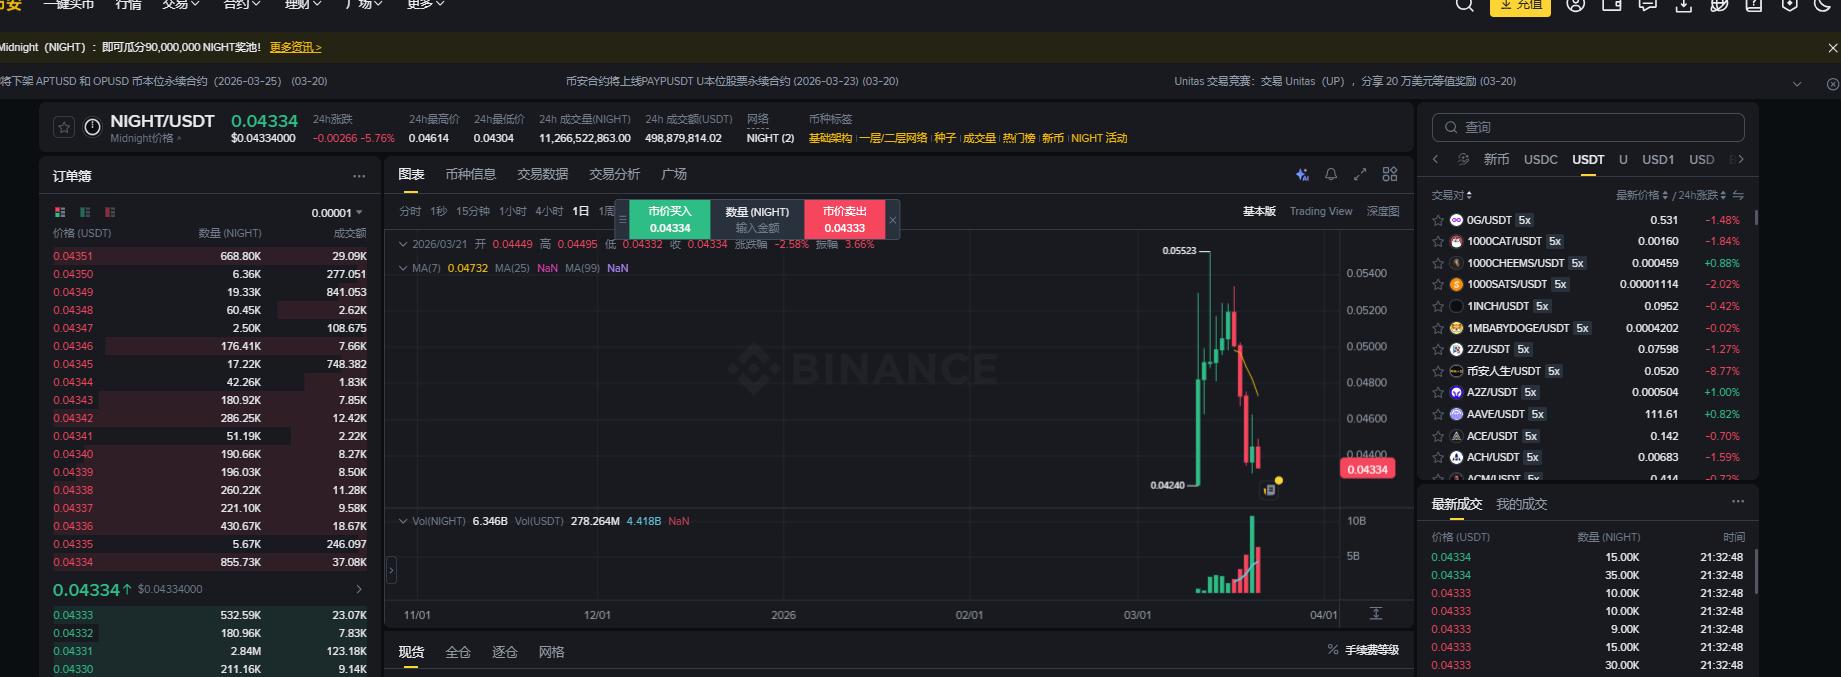The width and height of the screenshot is (1841, 677).
Task: Click market sell 0.04333 button
Action: tap(845, 220)
